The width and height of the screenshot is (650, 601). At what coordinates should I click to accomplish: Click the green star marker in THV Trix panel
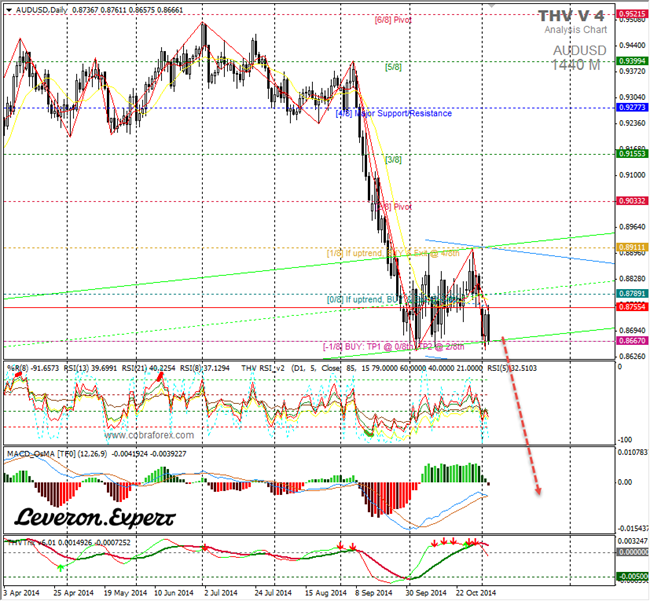(60, 566)
